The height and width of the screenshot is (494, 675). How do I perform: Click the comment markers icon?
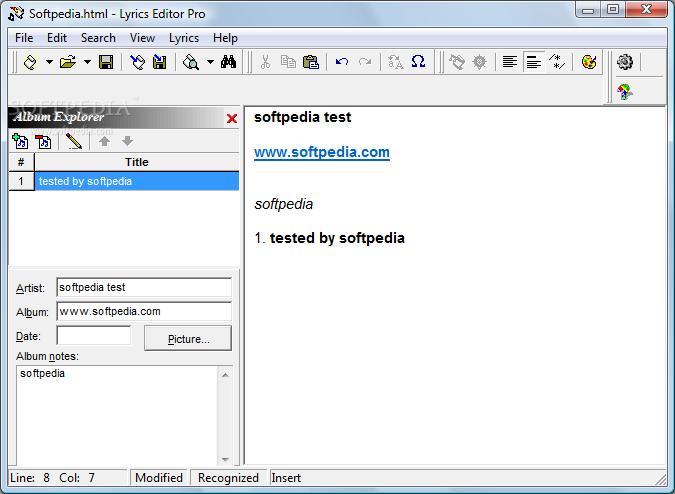pyautogui.click(x=557, y=62)
